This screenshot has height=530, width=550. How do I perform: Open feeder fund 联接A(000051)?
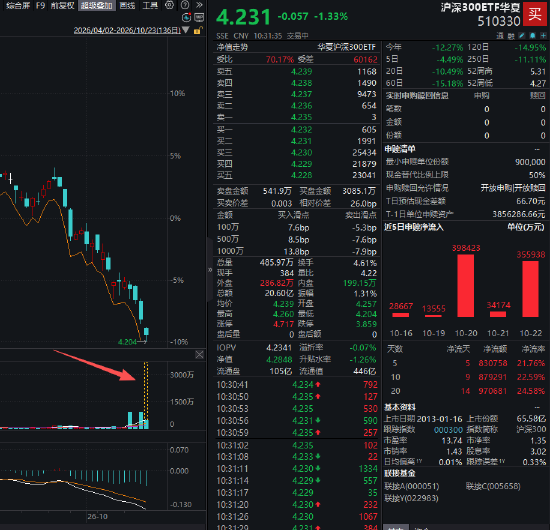pyautogui.click(x=411, y=486)
